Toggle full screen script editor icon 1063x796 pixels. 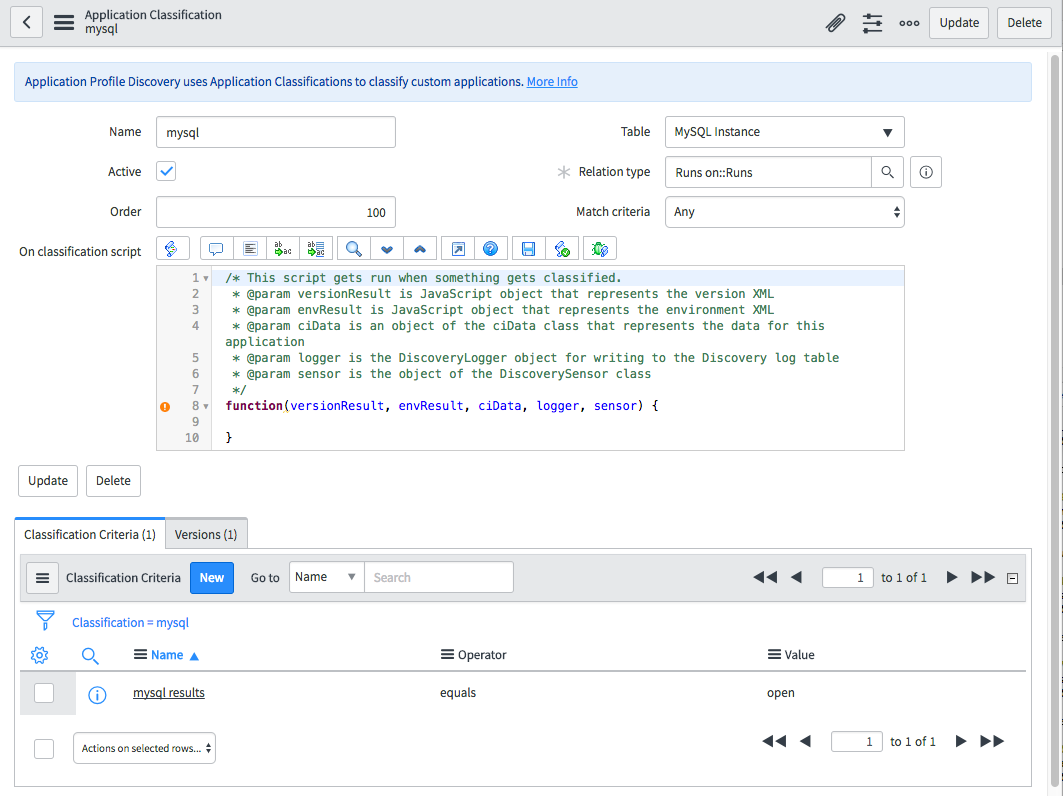pos(458,249)
